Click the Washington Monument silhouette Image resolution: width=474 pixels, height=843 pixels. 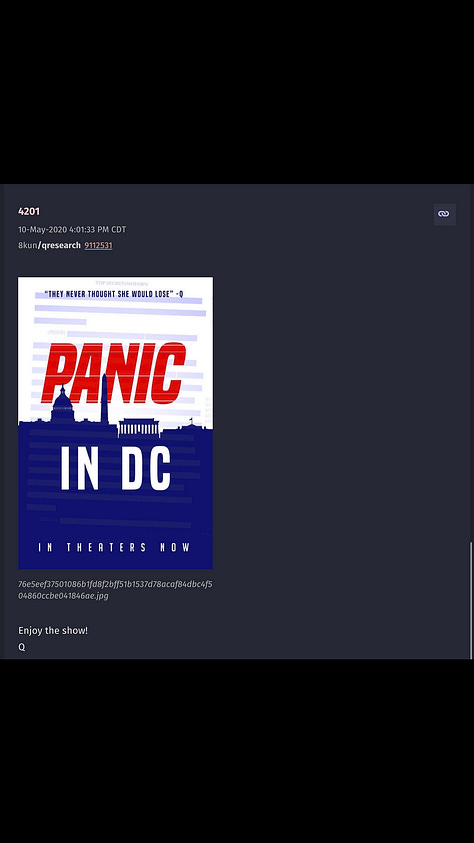104,399
